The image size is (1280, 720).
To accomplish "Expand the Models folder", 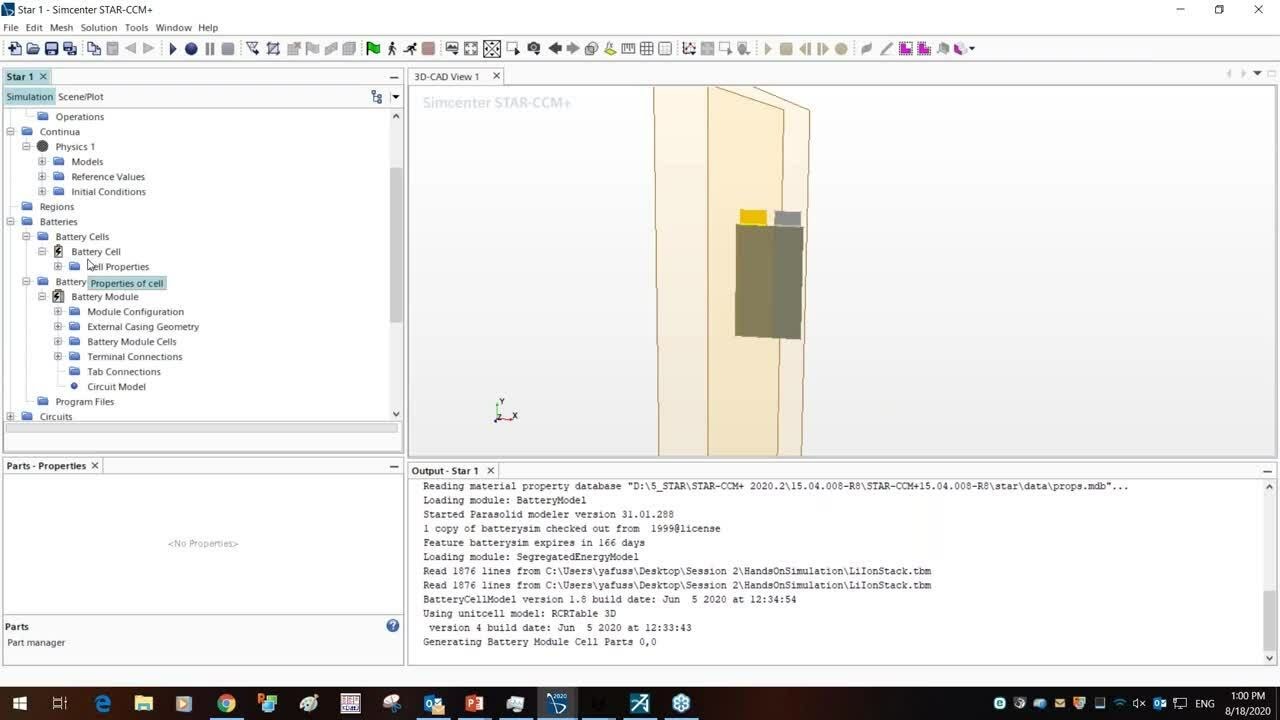I will 42,162.
